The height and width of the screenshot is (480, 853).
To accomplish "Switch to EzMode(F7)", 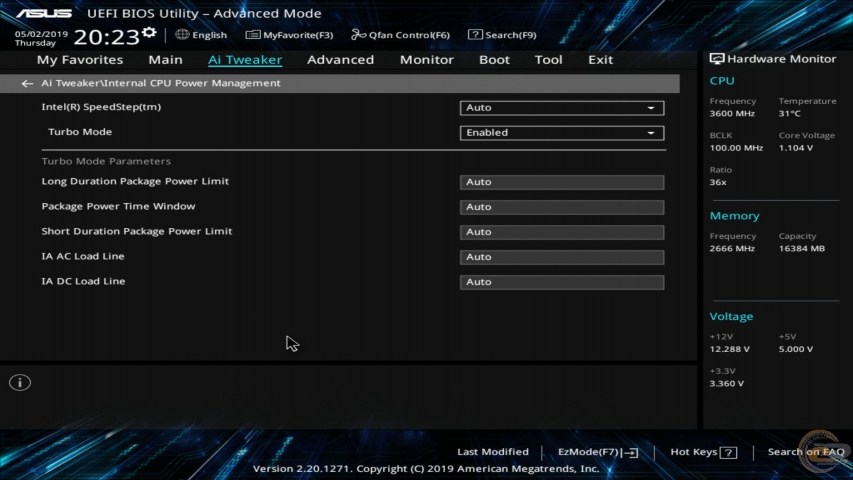I will point(598,452).
